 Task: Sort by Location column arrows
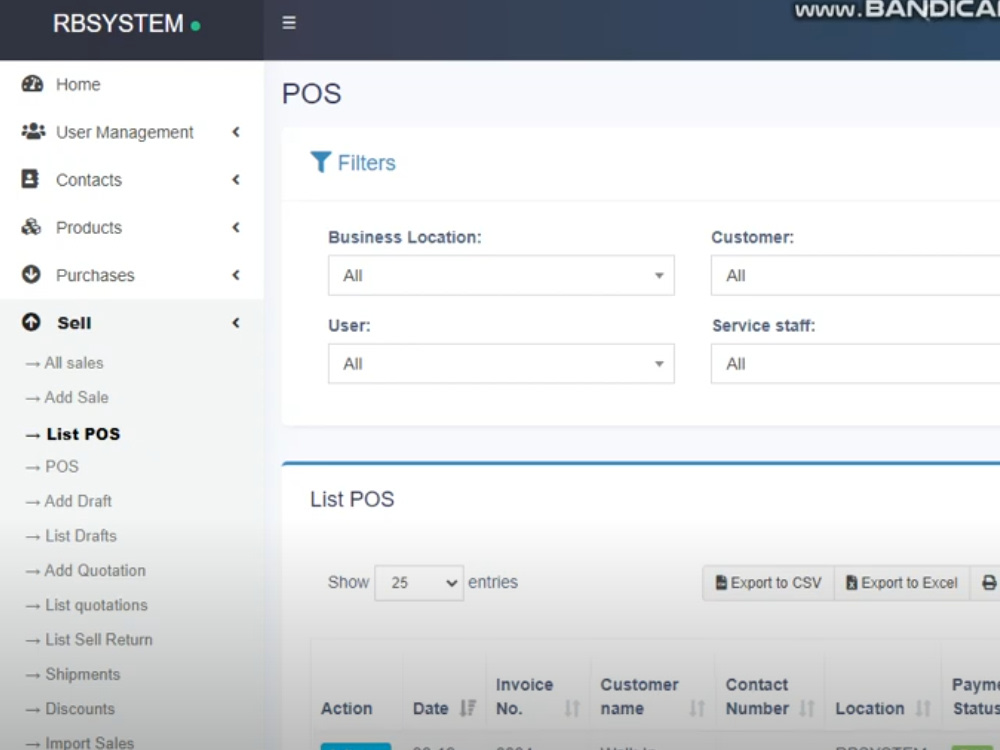click(923, 708)
